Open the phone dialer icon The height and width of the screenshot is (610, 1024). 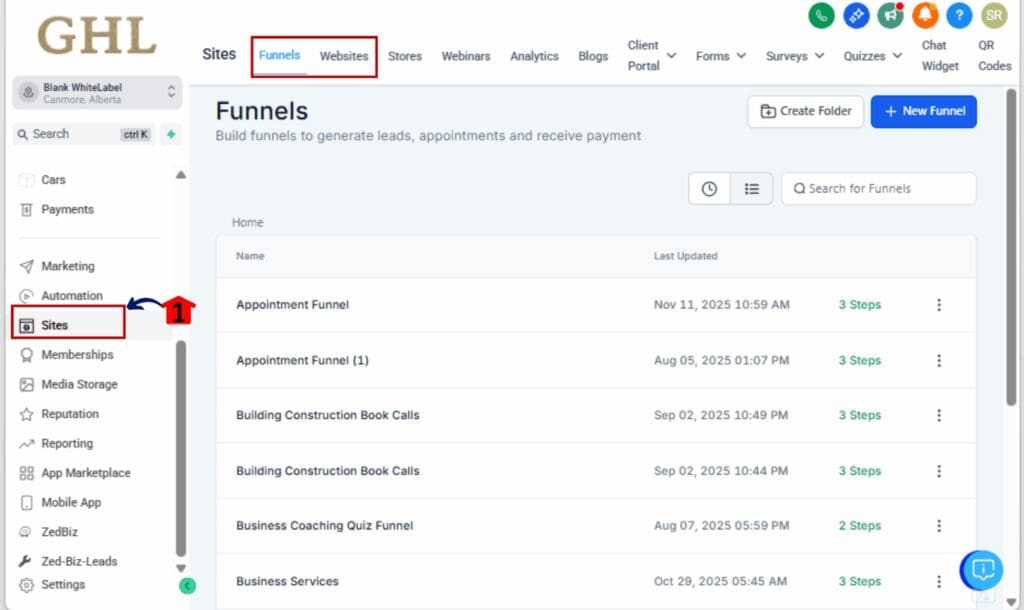coord(820,16)
